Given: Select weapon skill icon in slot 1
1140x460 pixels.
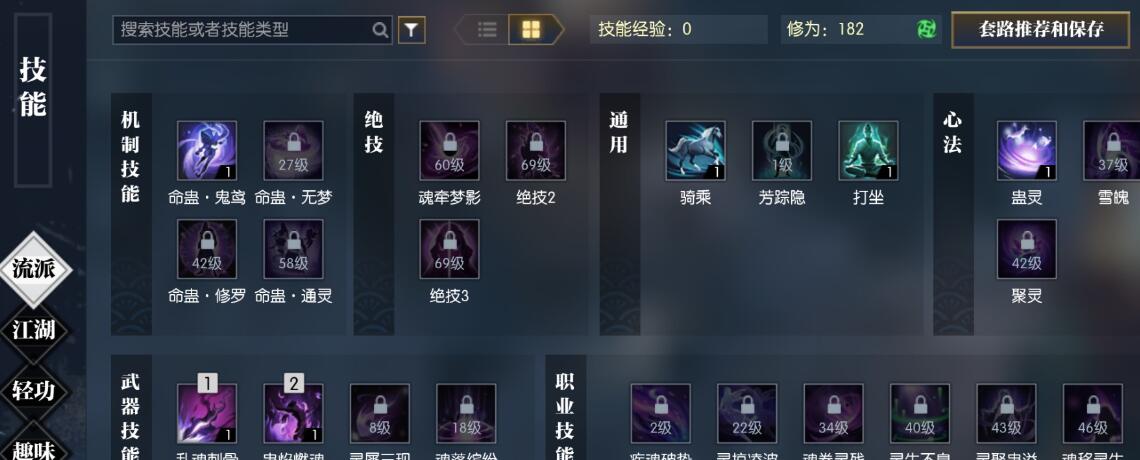Looking at the screenshot, I should click(x=206, y=413).
